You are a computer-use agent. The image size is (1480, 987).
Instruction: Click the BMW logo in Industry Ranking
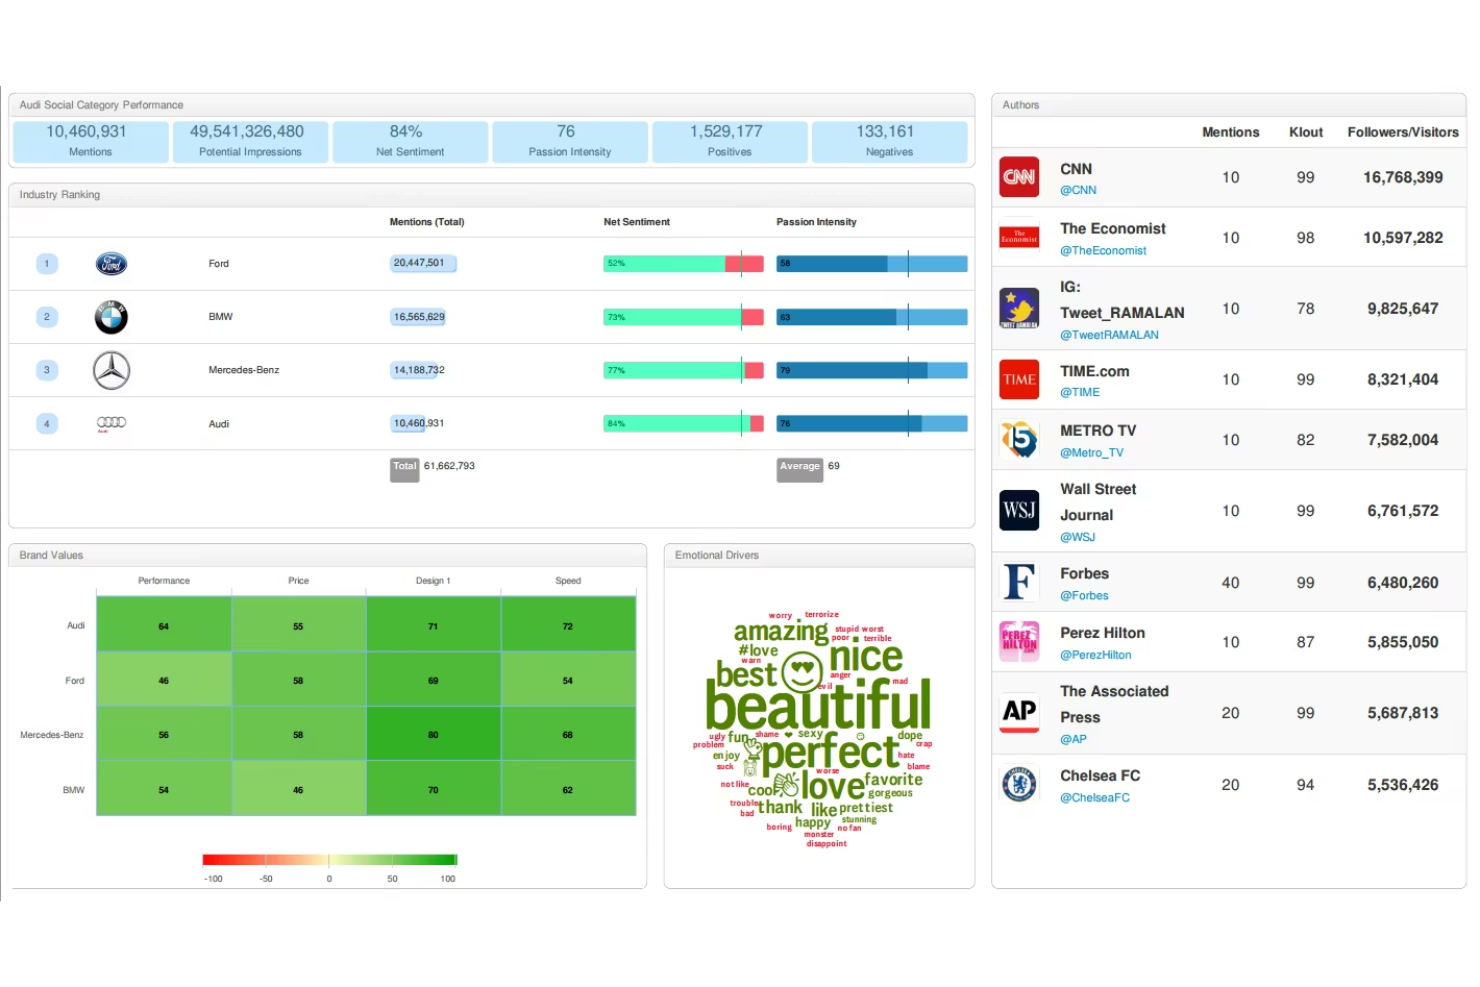tap(111, 317)
